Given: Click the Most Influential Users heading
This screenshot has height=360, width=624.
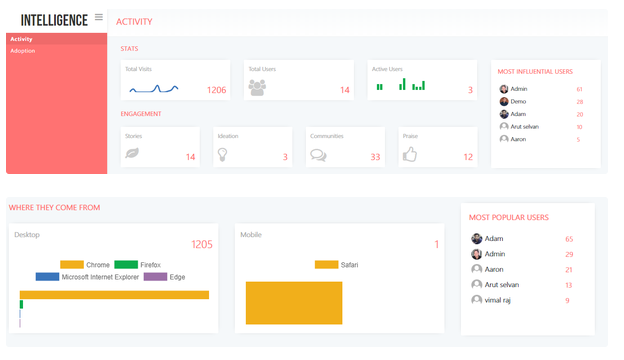Looking at the screenshot, I should tap(535, 72).
